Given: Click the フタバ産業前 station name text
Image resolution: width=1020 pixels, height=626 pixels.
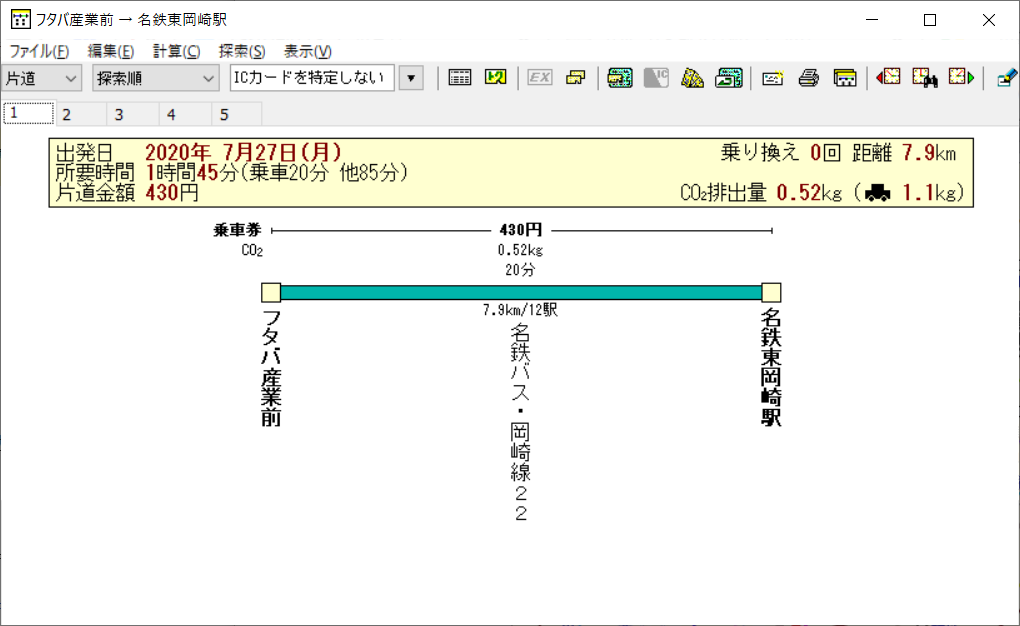Looking at the screenshot, I should click(x=271, y=368).
